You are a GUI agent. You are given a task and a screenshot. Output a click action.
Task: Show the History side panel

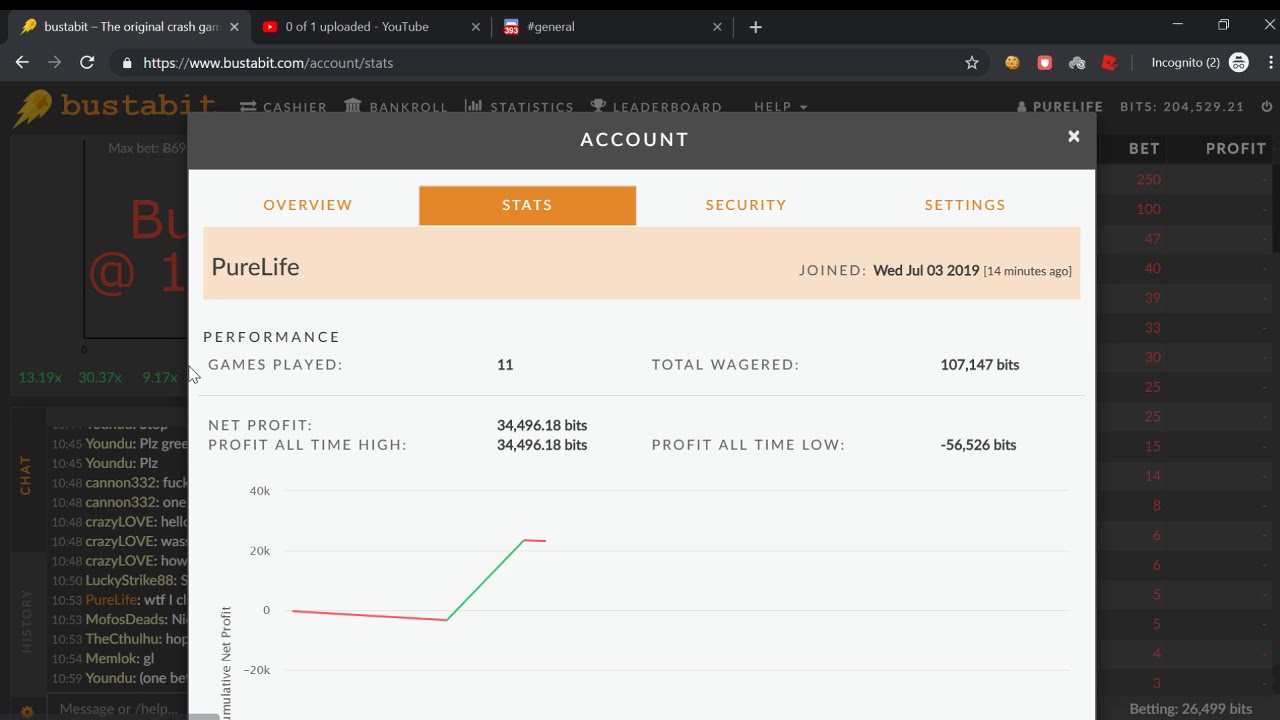click(27, 620)
